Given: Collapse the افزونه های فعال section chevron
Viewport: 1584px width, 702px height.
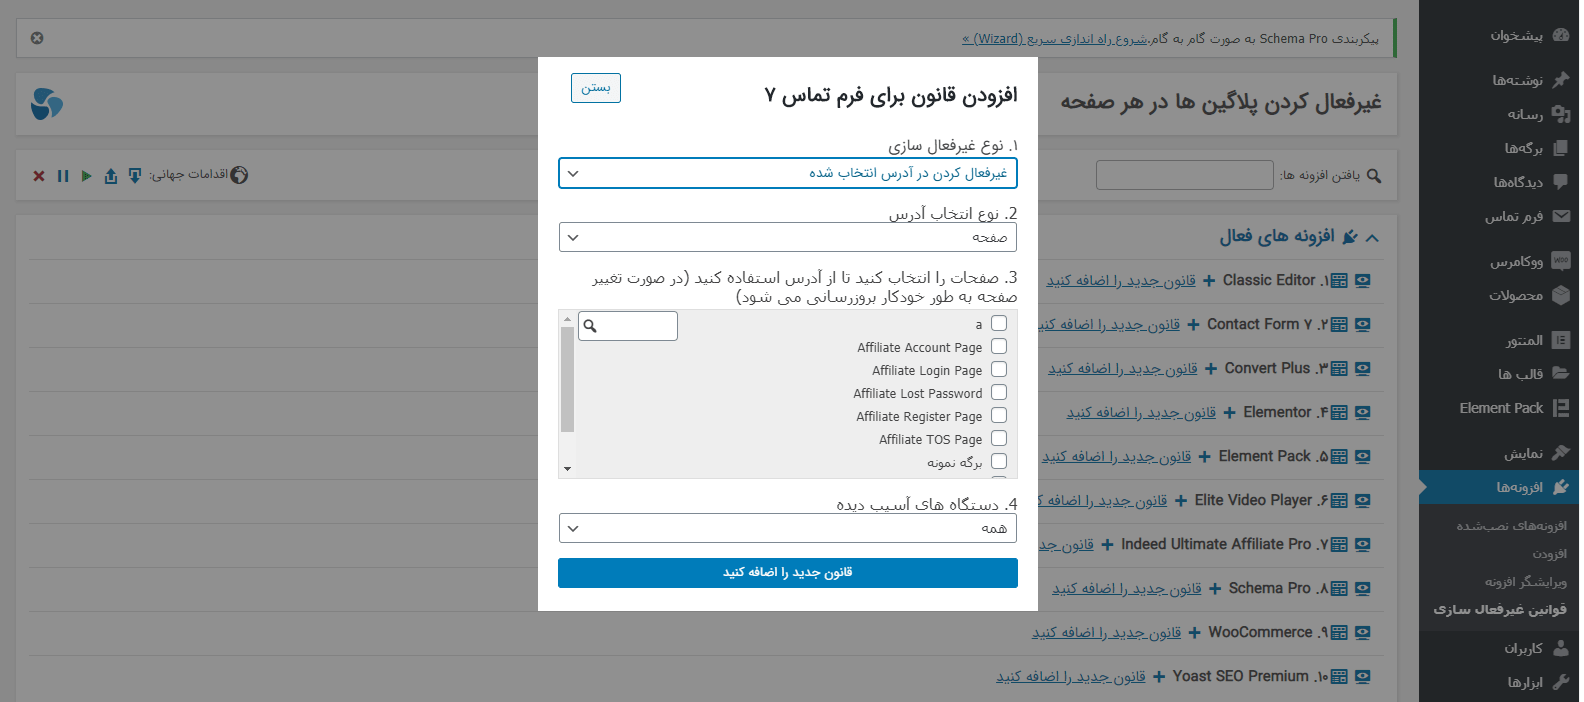Looking at the screenshot, I should (x=1373, y=238).
